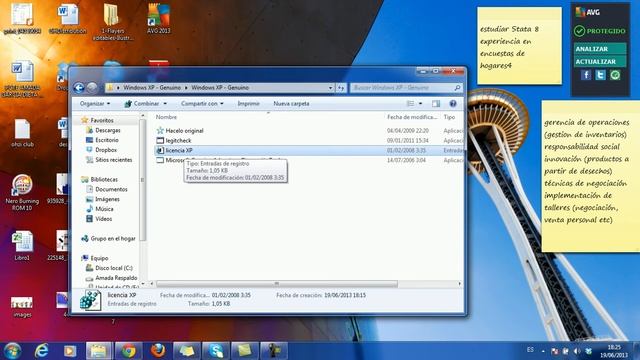
Task: Open Imágenes library
Action: click(x=107, y=199)
